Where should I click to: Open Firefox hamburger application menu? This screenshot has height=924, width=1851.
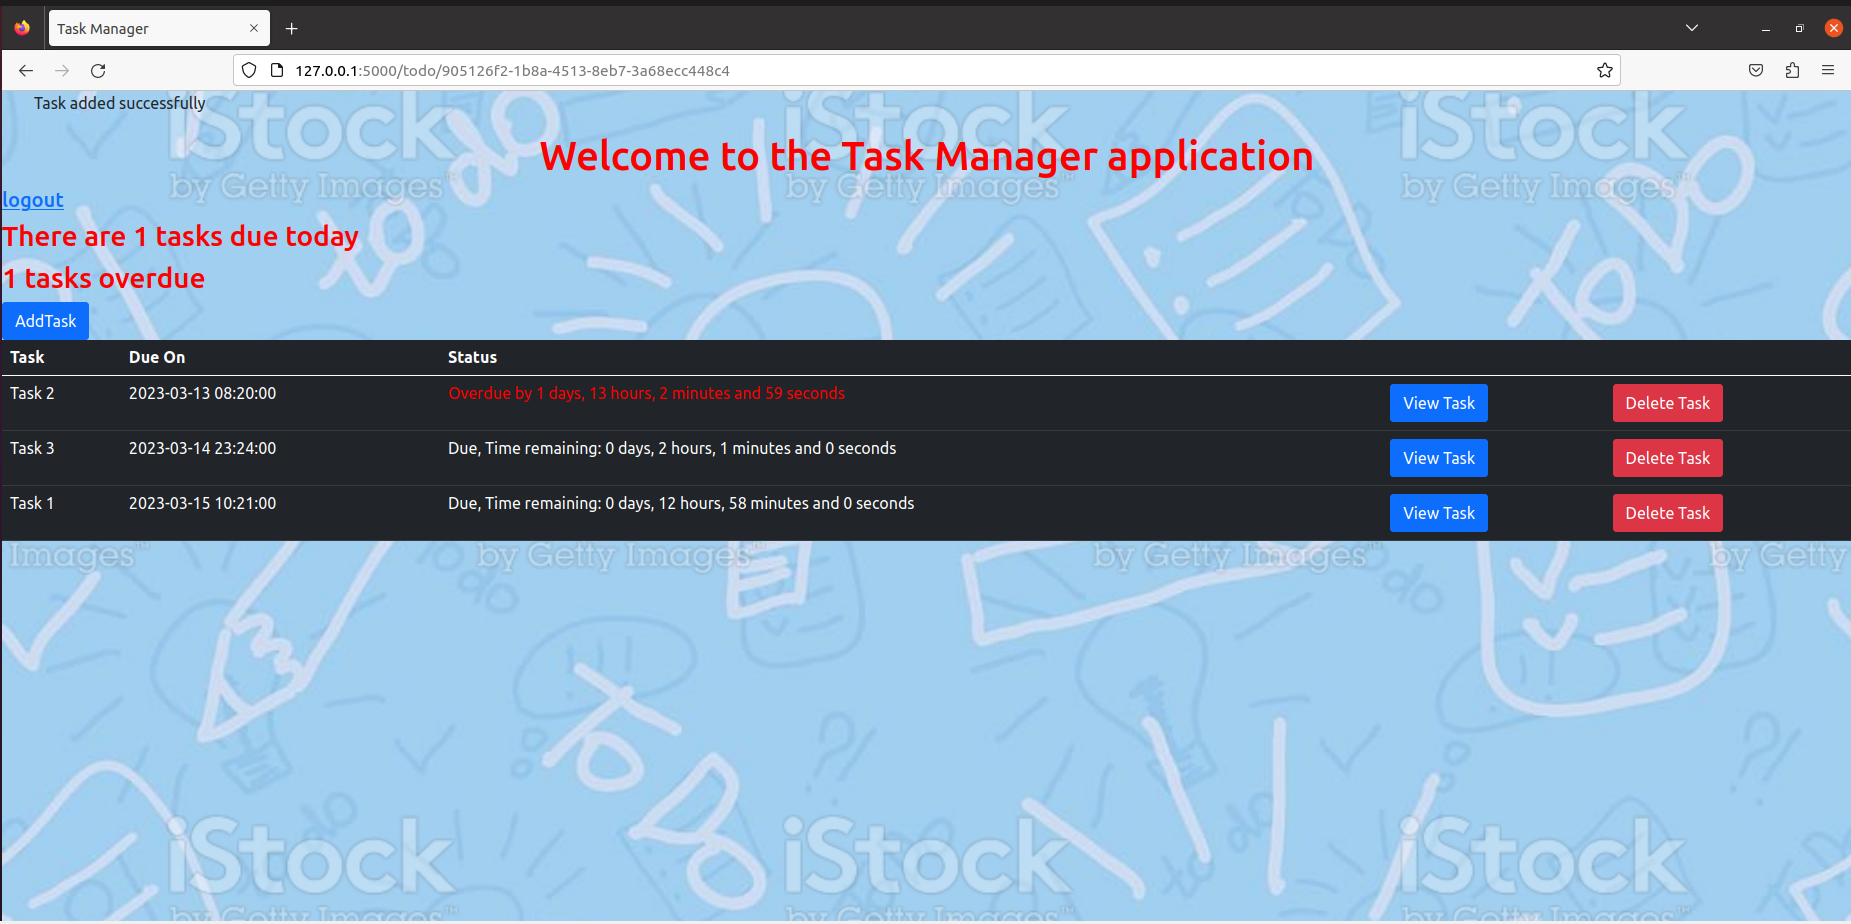coord(1827,70)
